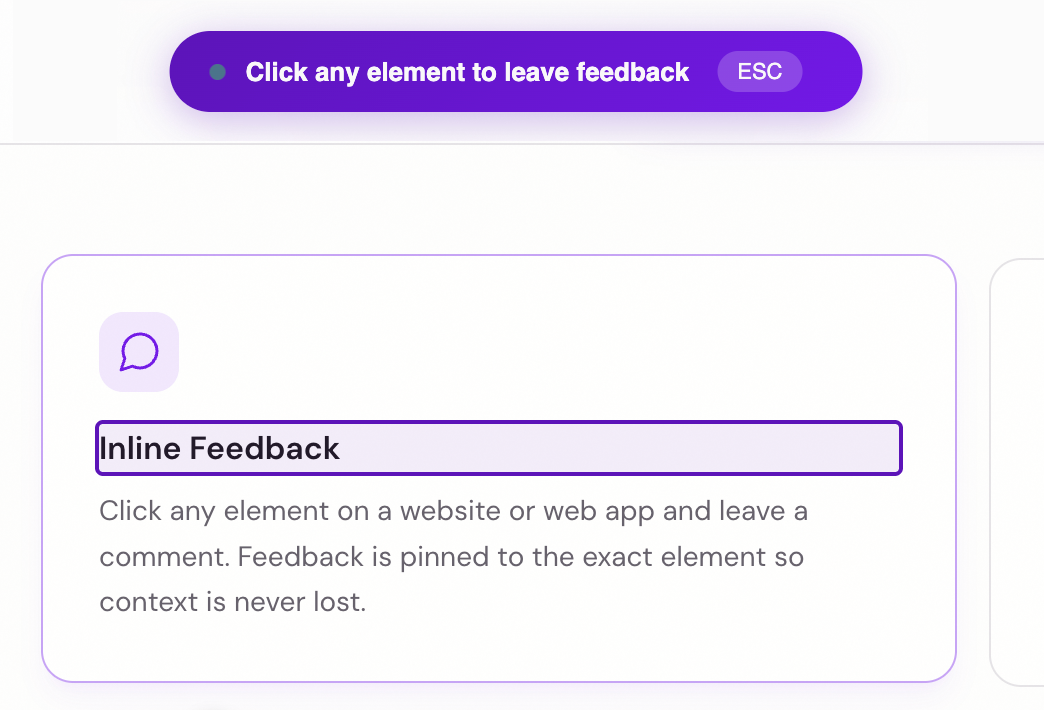Click the empty highlighted area right of the heading
The image size is (1044, 710).
click(x=620, y=448)
